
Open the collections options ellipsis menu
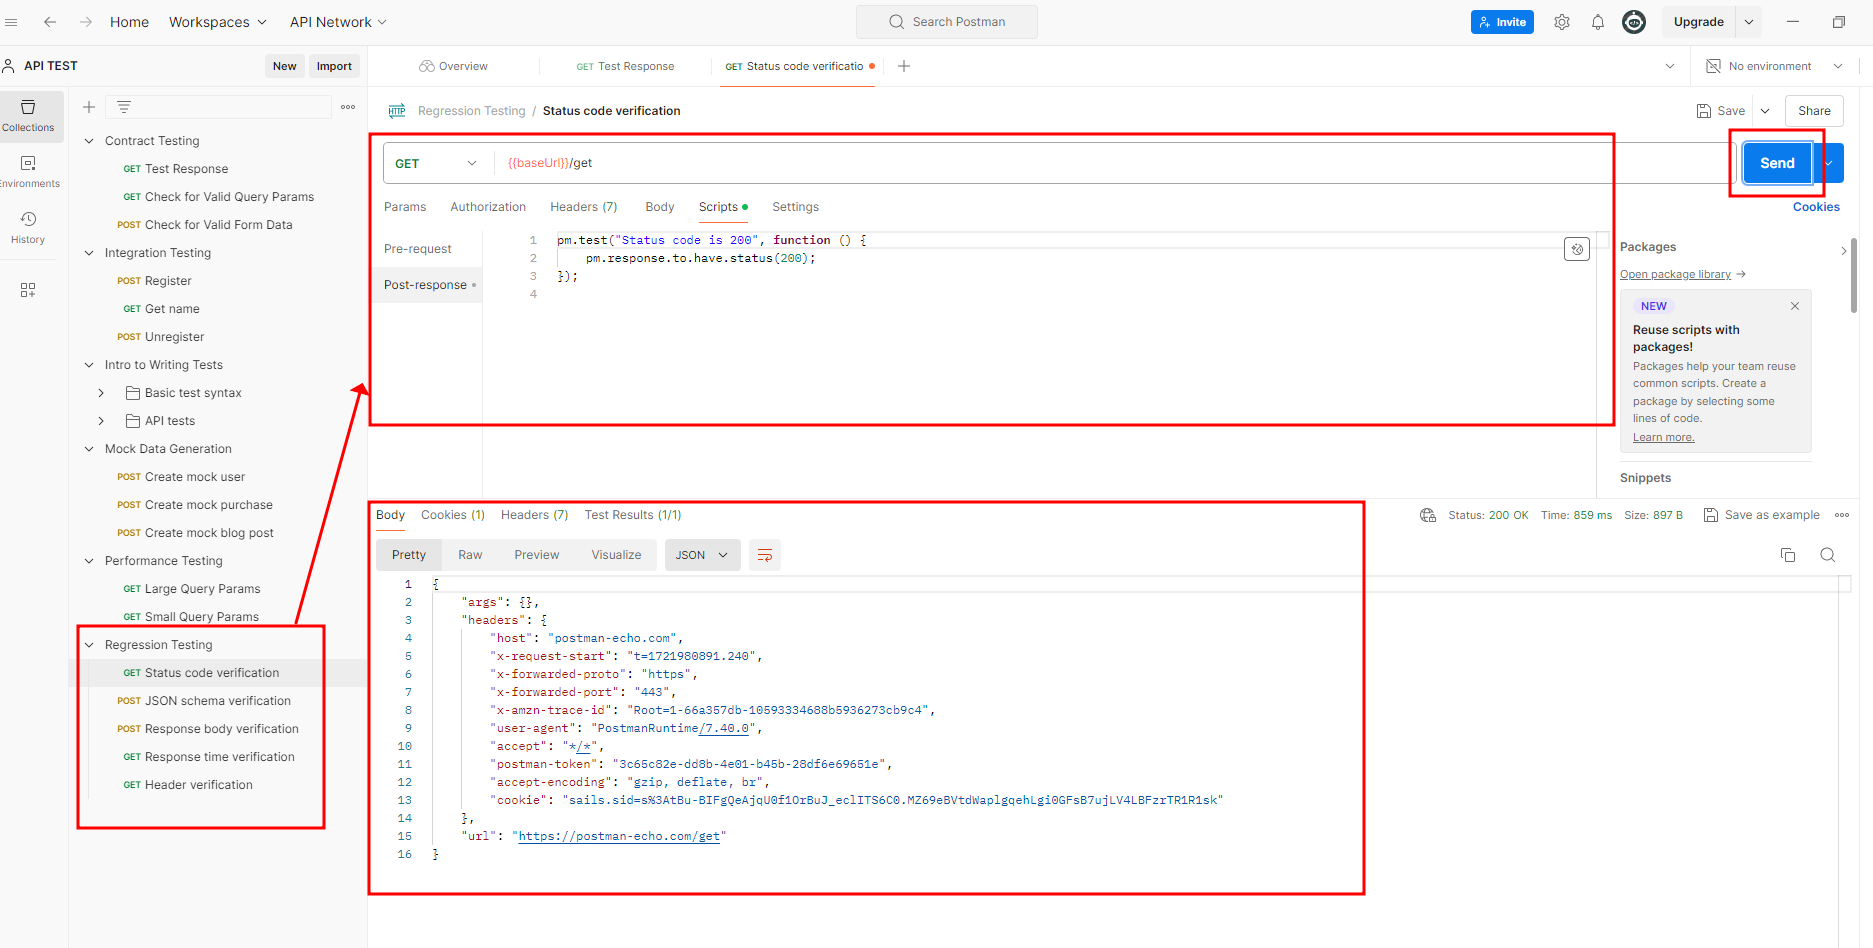click(348, 107)
